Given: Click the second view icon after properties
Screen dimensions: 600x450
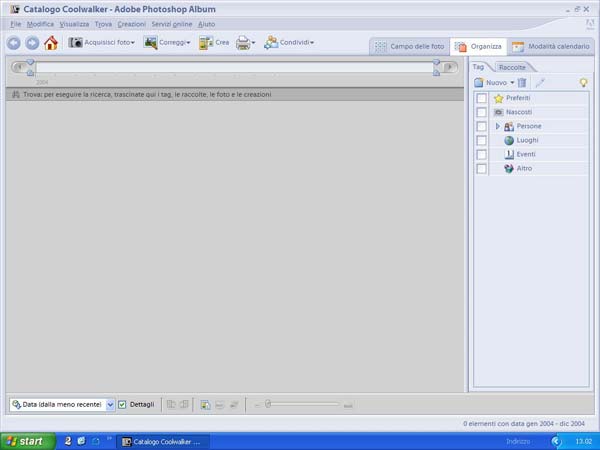Looking at the screenshot, I should click(220, 404).
